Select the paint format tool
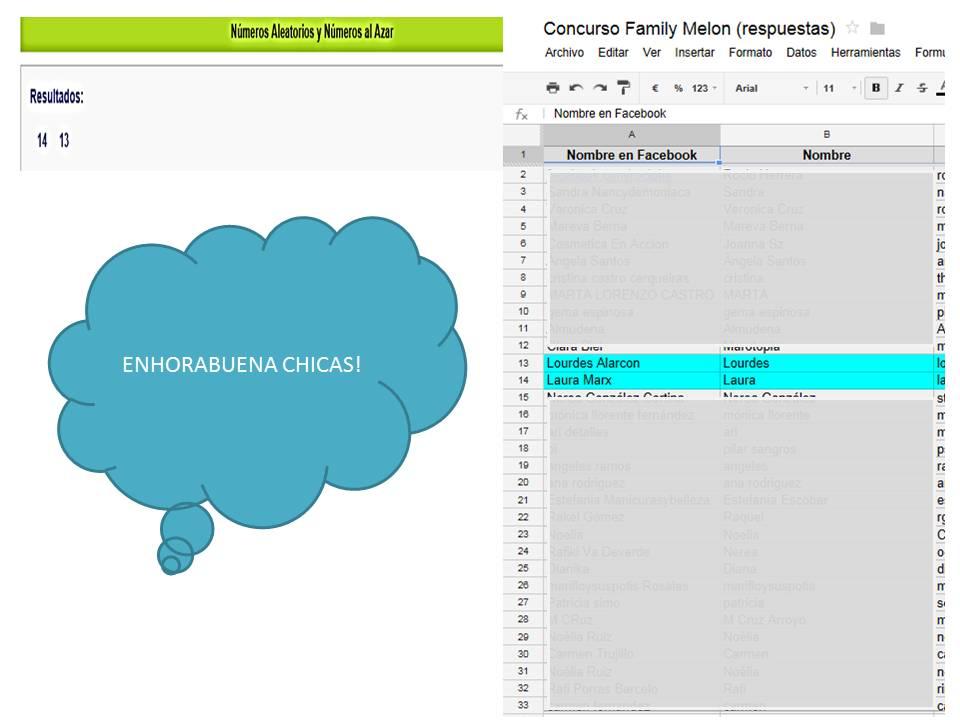 click(x=624, y=88)
